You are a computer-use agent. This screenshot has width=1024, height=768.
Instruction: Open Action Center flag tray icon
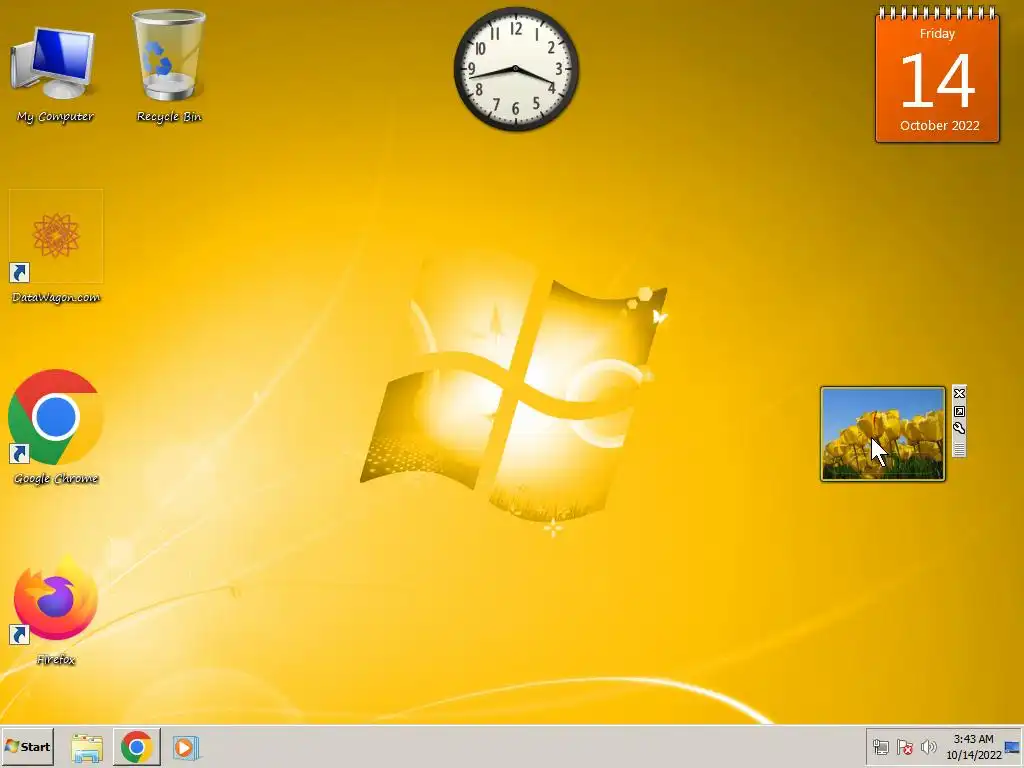904,747
